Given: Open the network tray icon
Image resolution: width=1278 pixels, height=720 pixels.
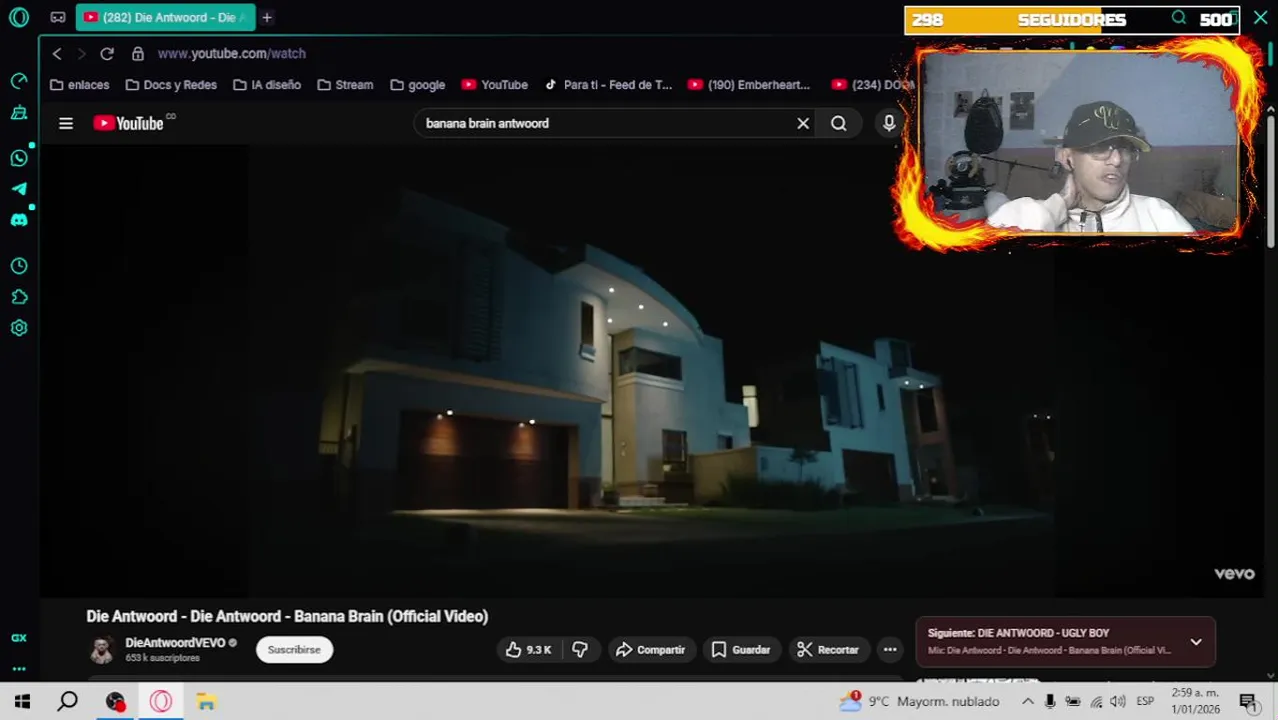Looking at the screenshot, I should point(1096,702).
